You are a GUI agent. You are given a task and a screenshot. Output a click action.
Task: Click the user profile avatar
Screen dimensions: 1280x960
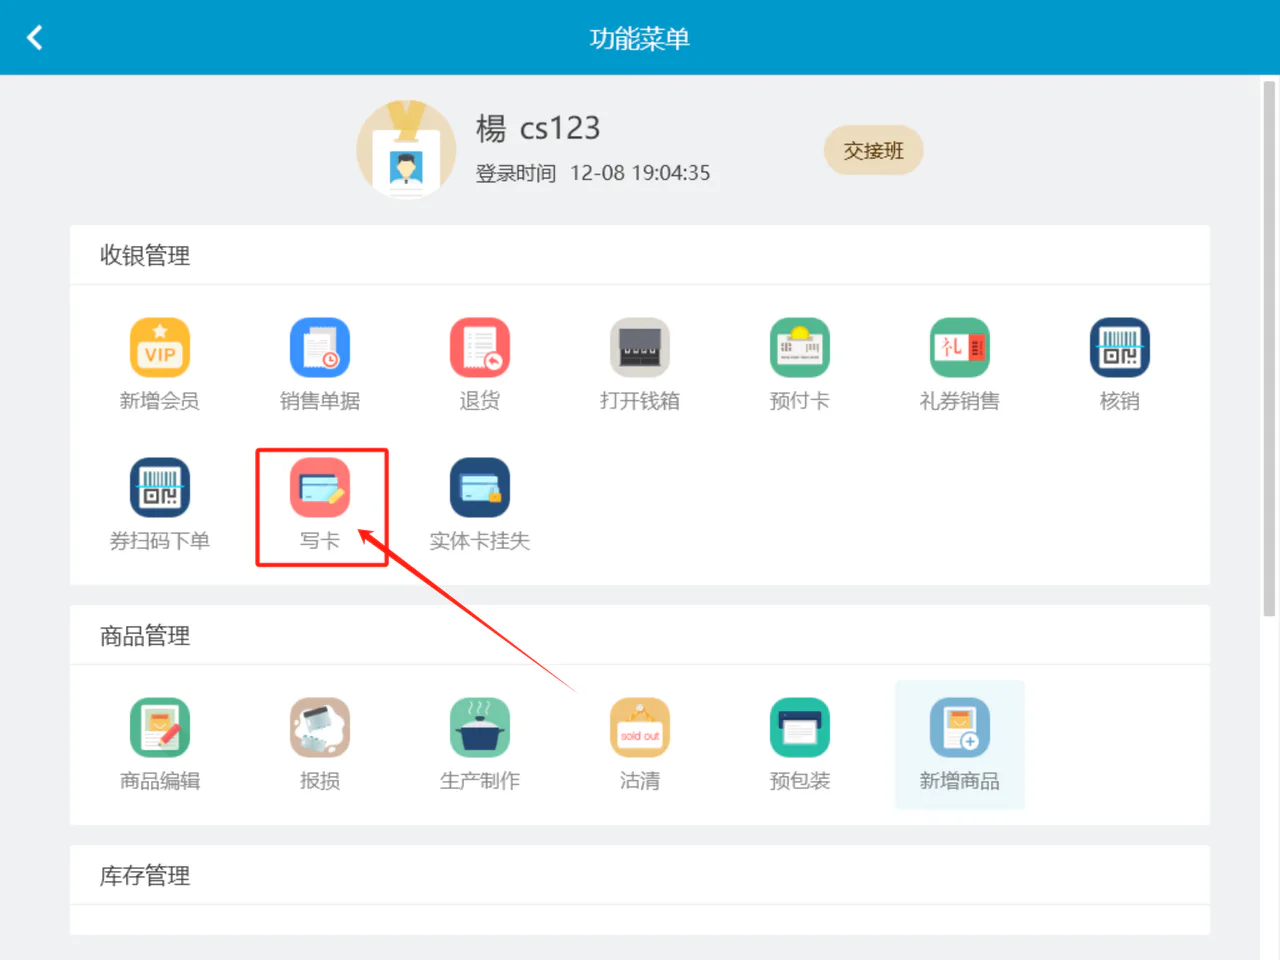pos(406,149)
